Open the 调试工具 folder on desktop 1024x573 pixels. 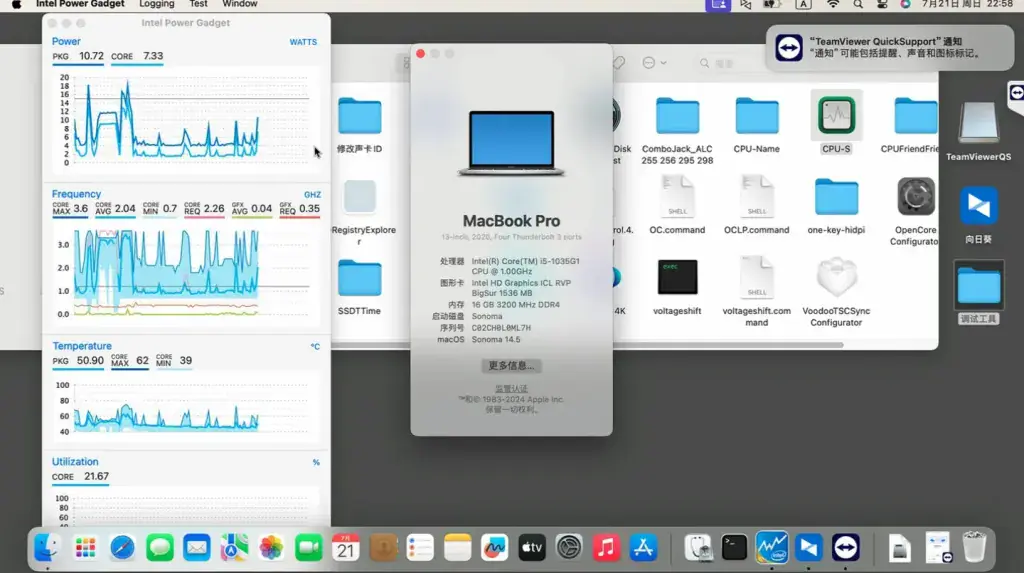[x=978, y=286]
